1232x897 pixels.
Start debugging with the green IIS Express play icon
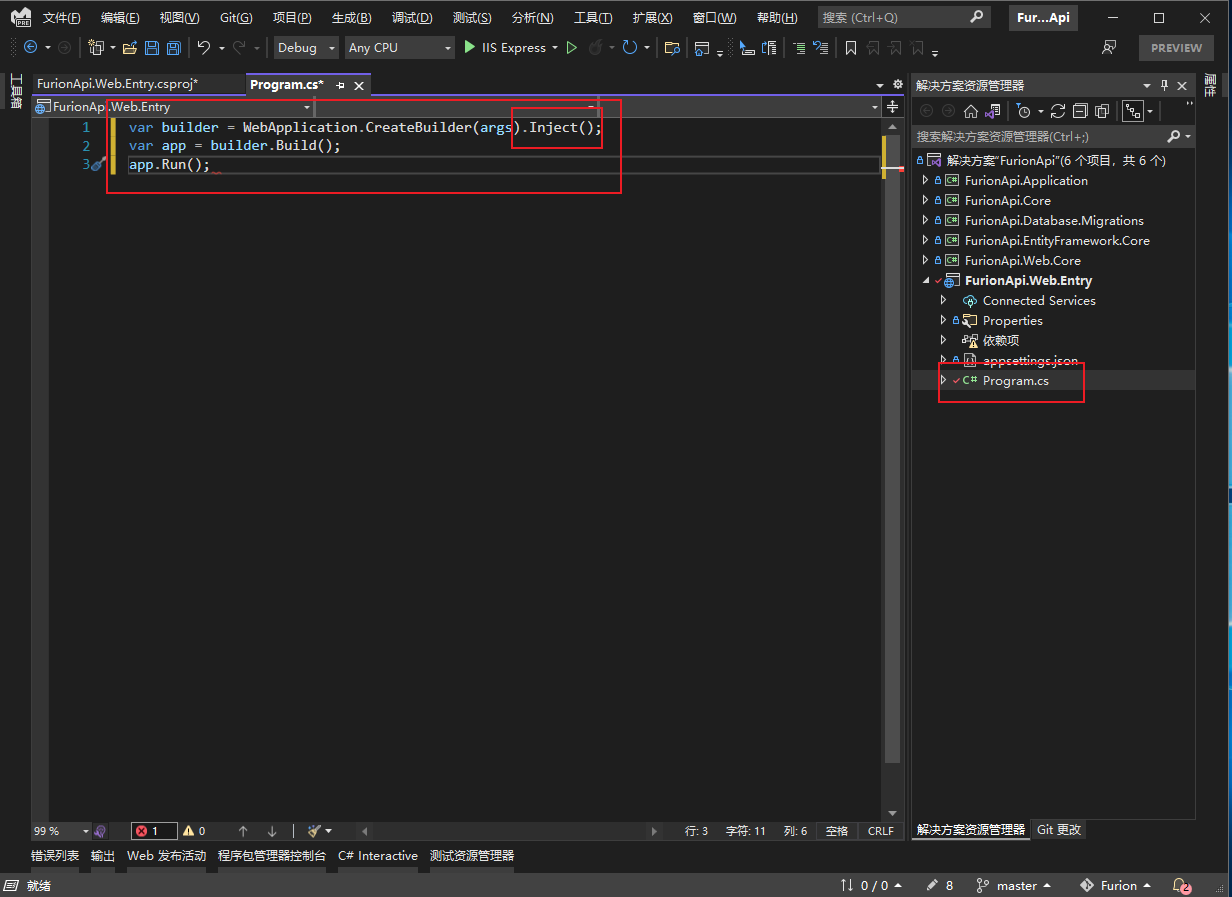coord(470,47)
